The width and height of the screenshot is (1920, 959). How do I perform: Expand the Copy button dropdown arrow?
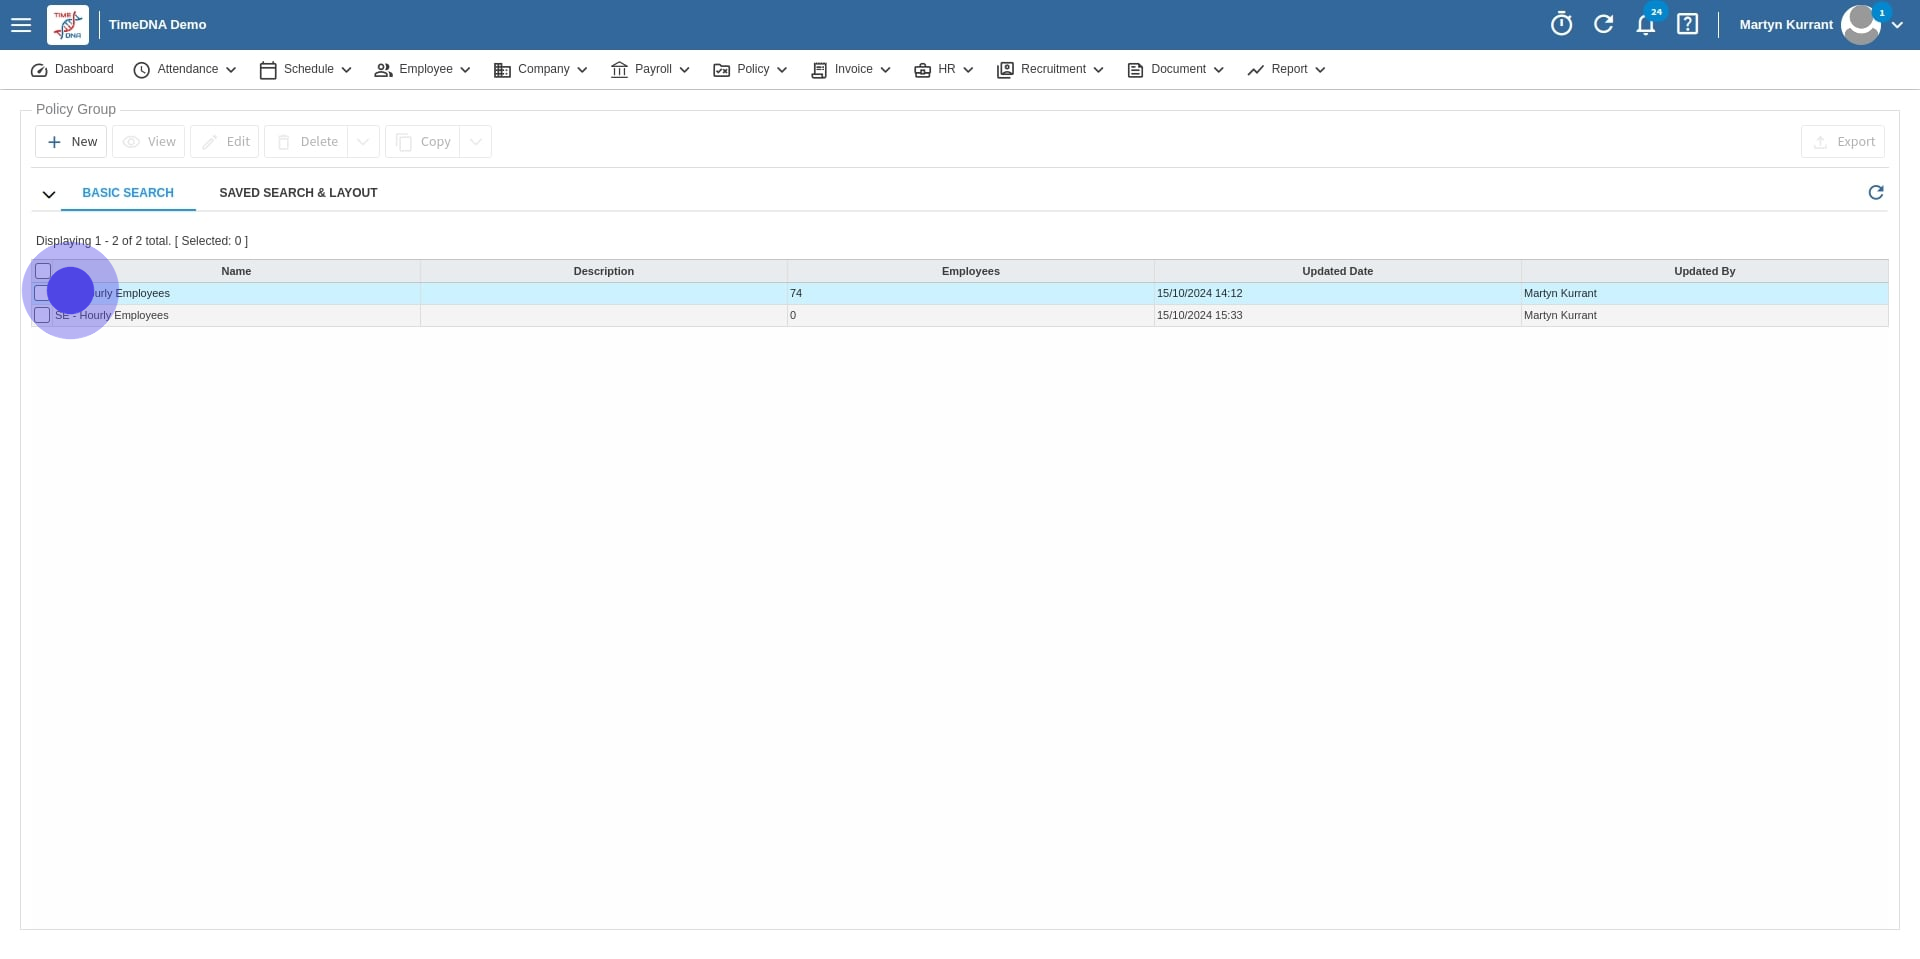point(476,142)
